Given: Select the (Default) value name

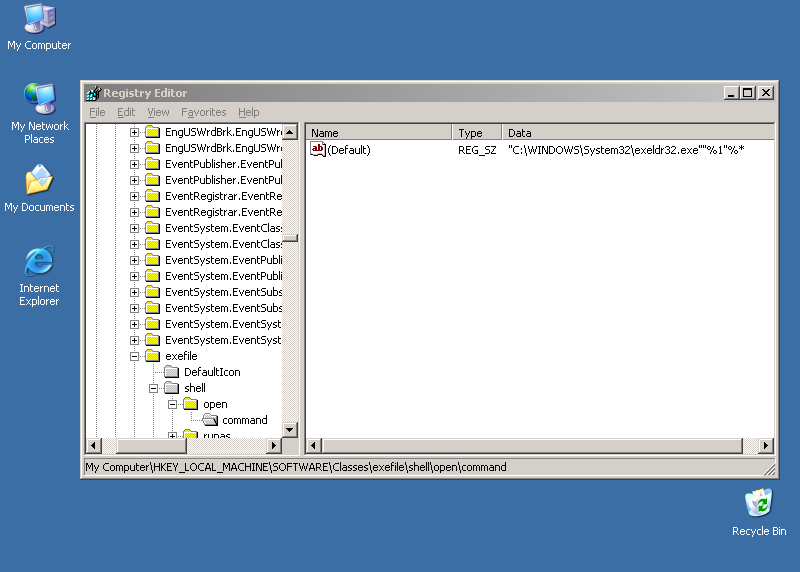Looking at the screenshot, I should click(x=349, y=150).
